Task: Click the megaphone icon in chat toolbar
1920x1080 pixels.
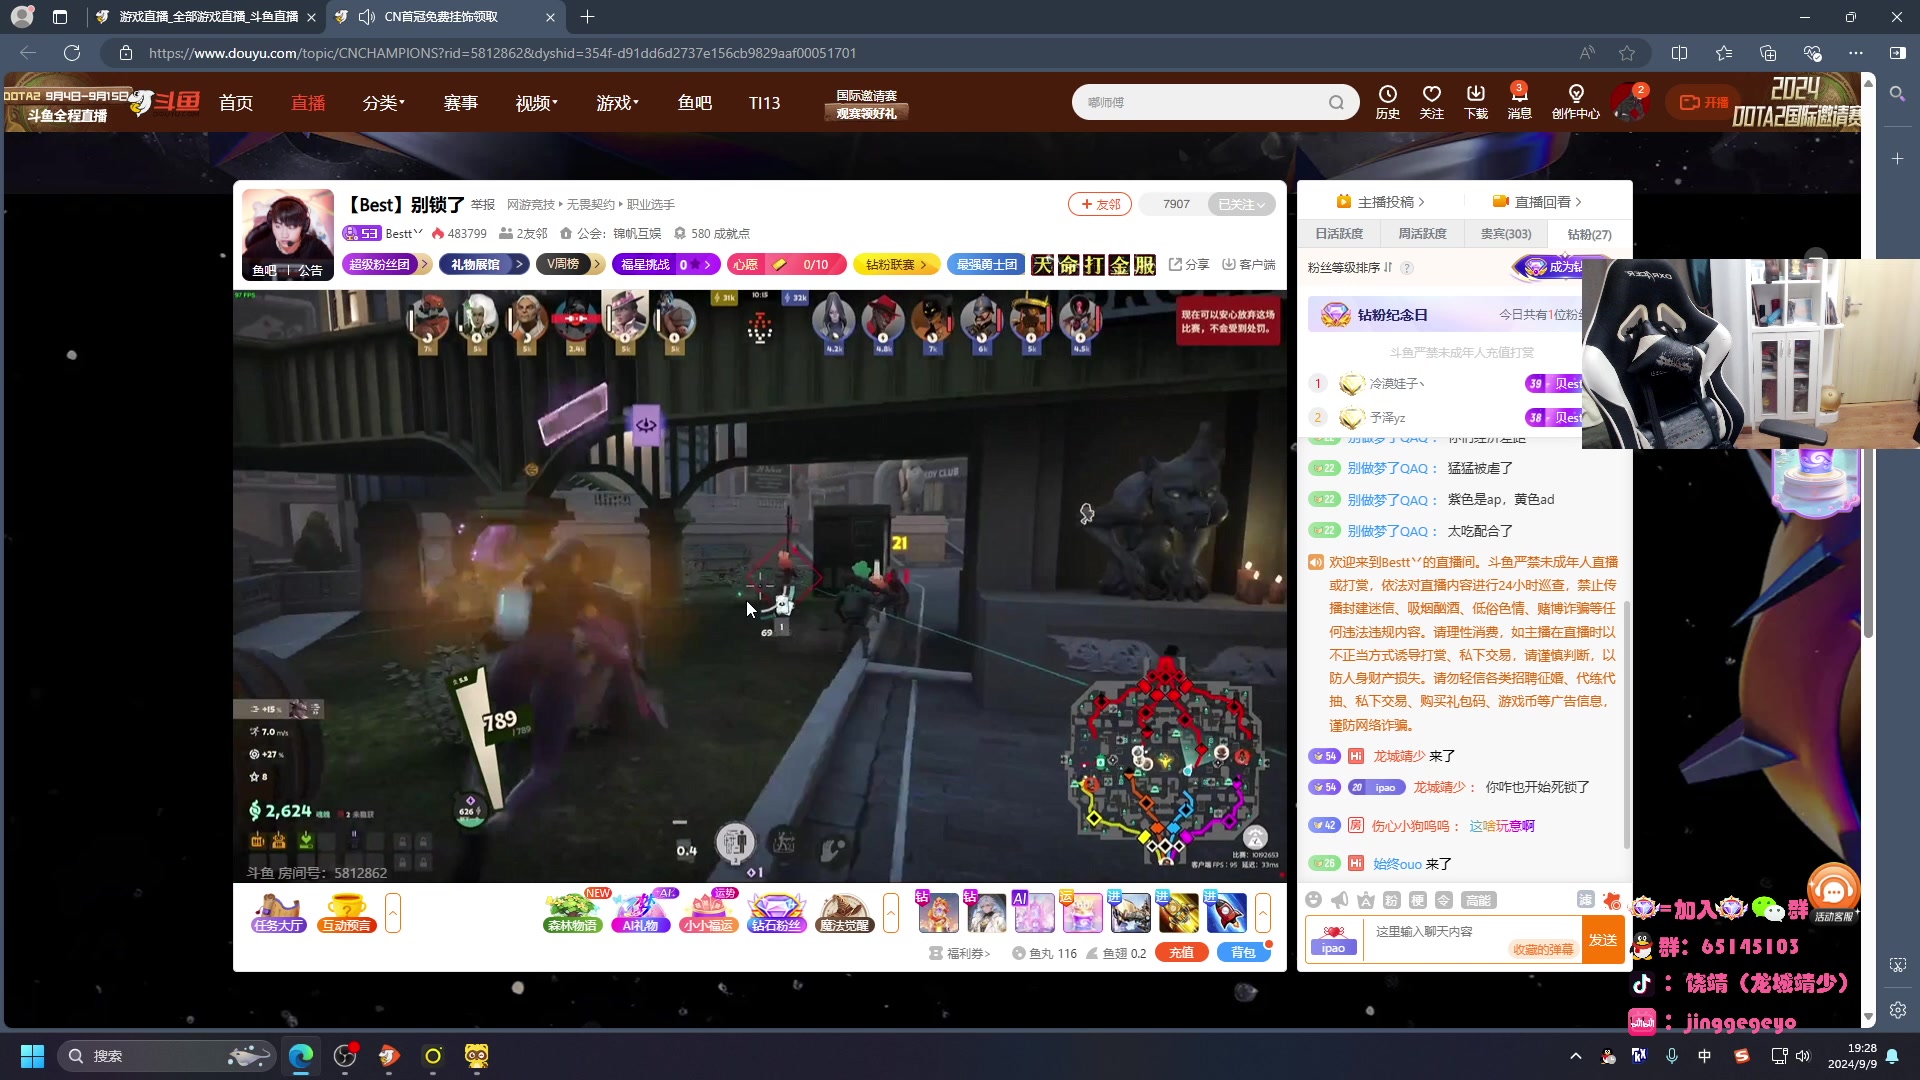Action: (1340, 900)
